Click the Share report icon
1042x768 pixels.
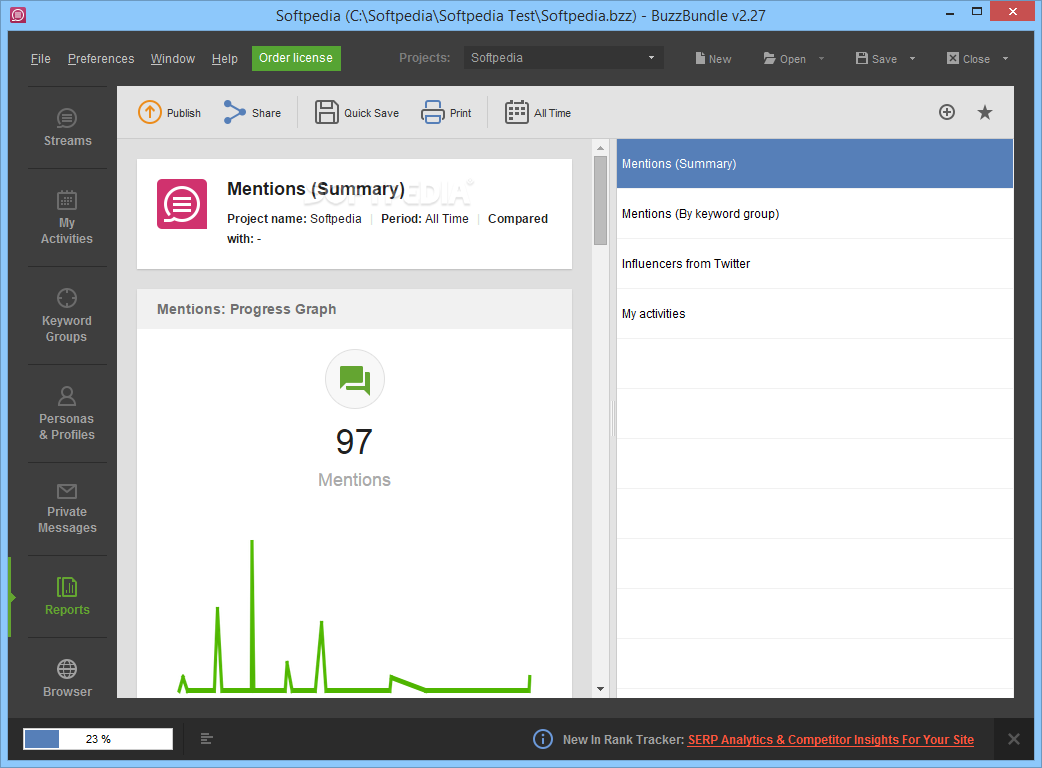tap(235, 112)
